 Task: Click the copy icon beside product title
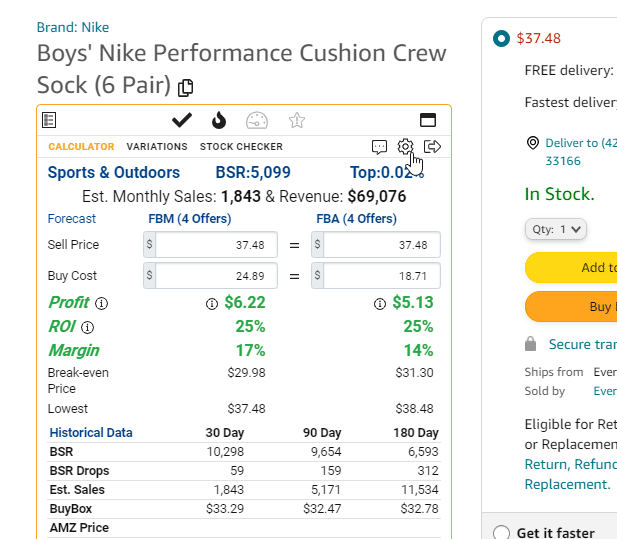[185, 88]
